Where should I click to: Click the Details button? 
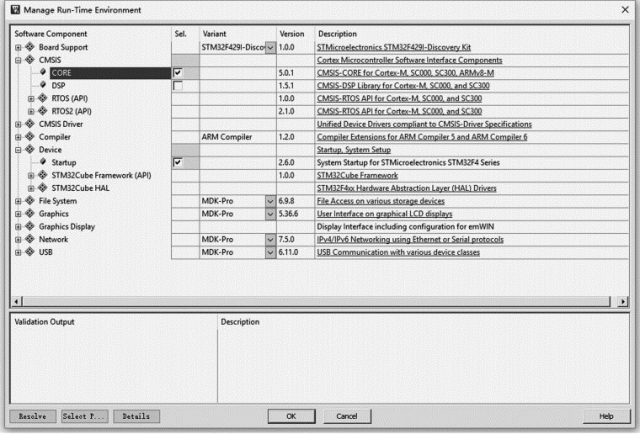coord(136,416)
